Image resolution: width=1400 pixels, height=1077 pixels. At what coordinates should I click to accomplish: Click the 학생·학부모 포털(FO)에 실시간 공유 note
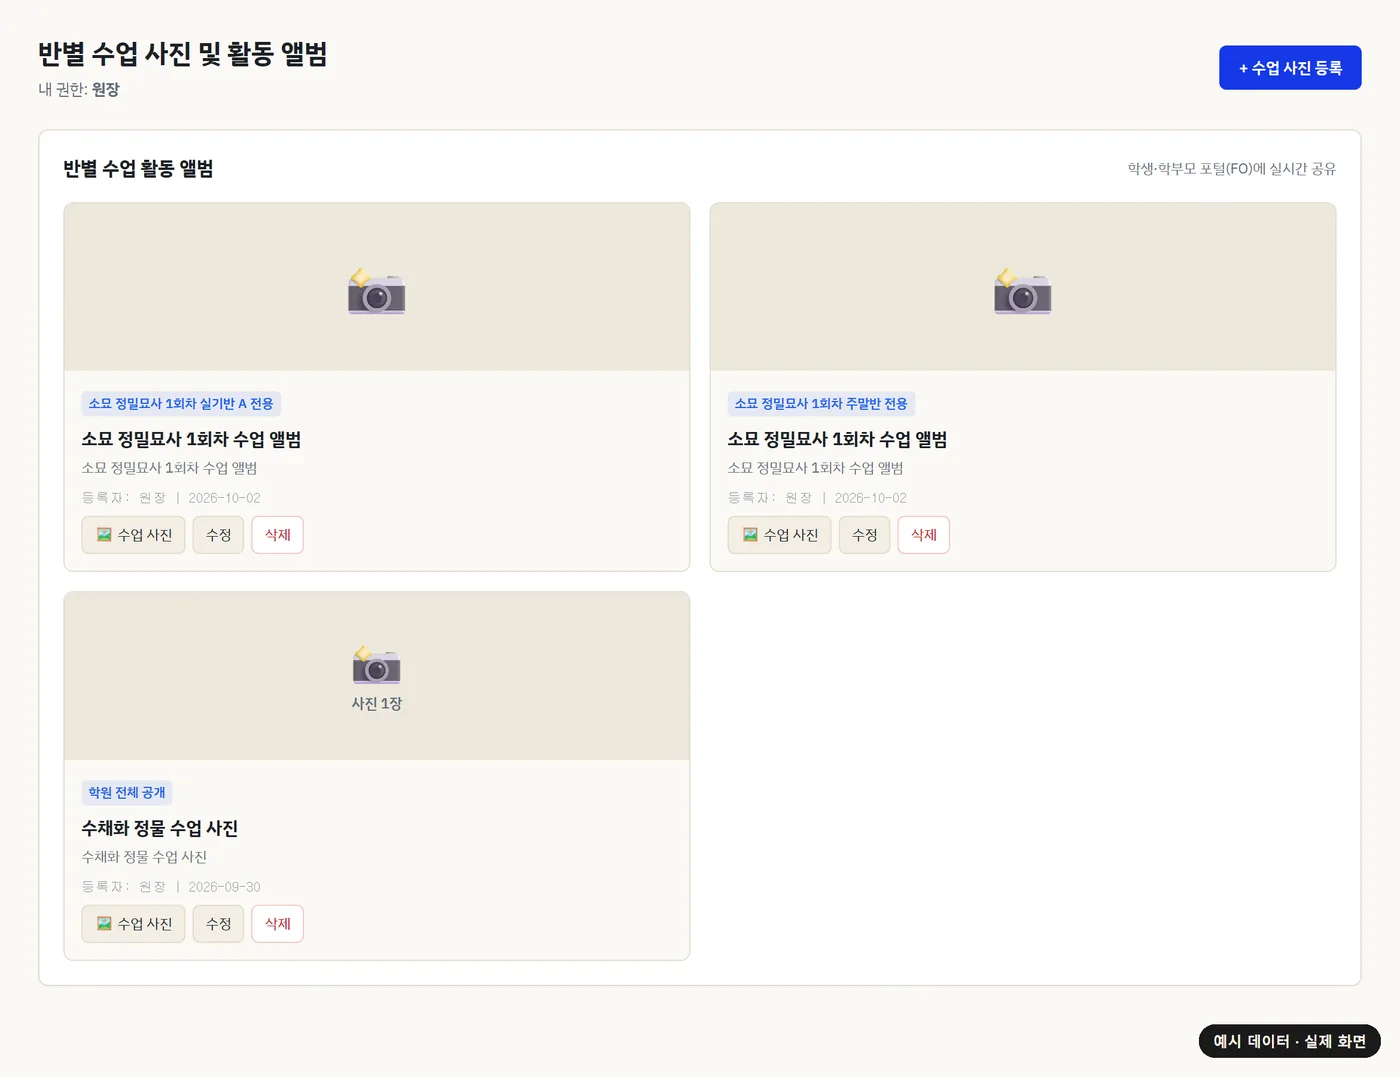tap(1231, 169)
